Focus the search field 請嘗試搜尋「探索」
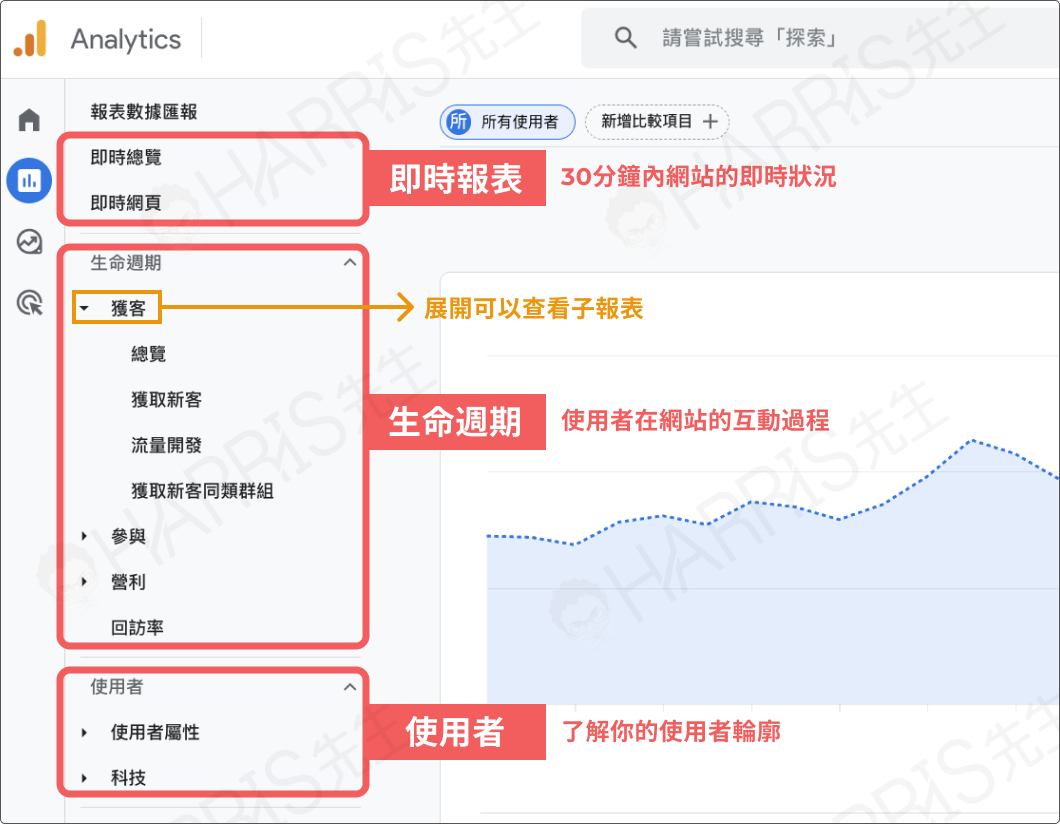Image resolution: width=1060 pixels, height=824 pixels. pyautogui.click(x=820, y=38)
